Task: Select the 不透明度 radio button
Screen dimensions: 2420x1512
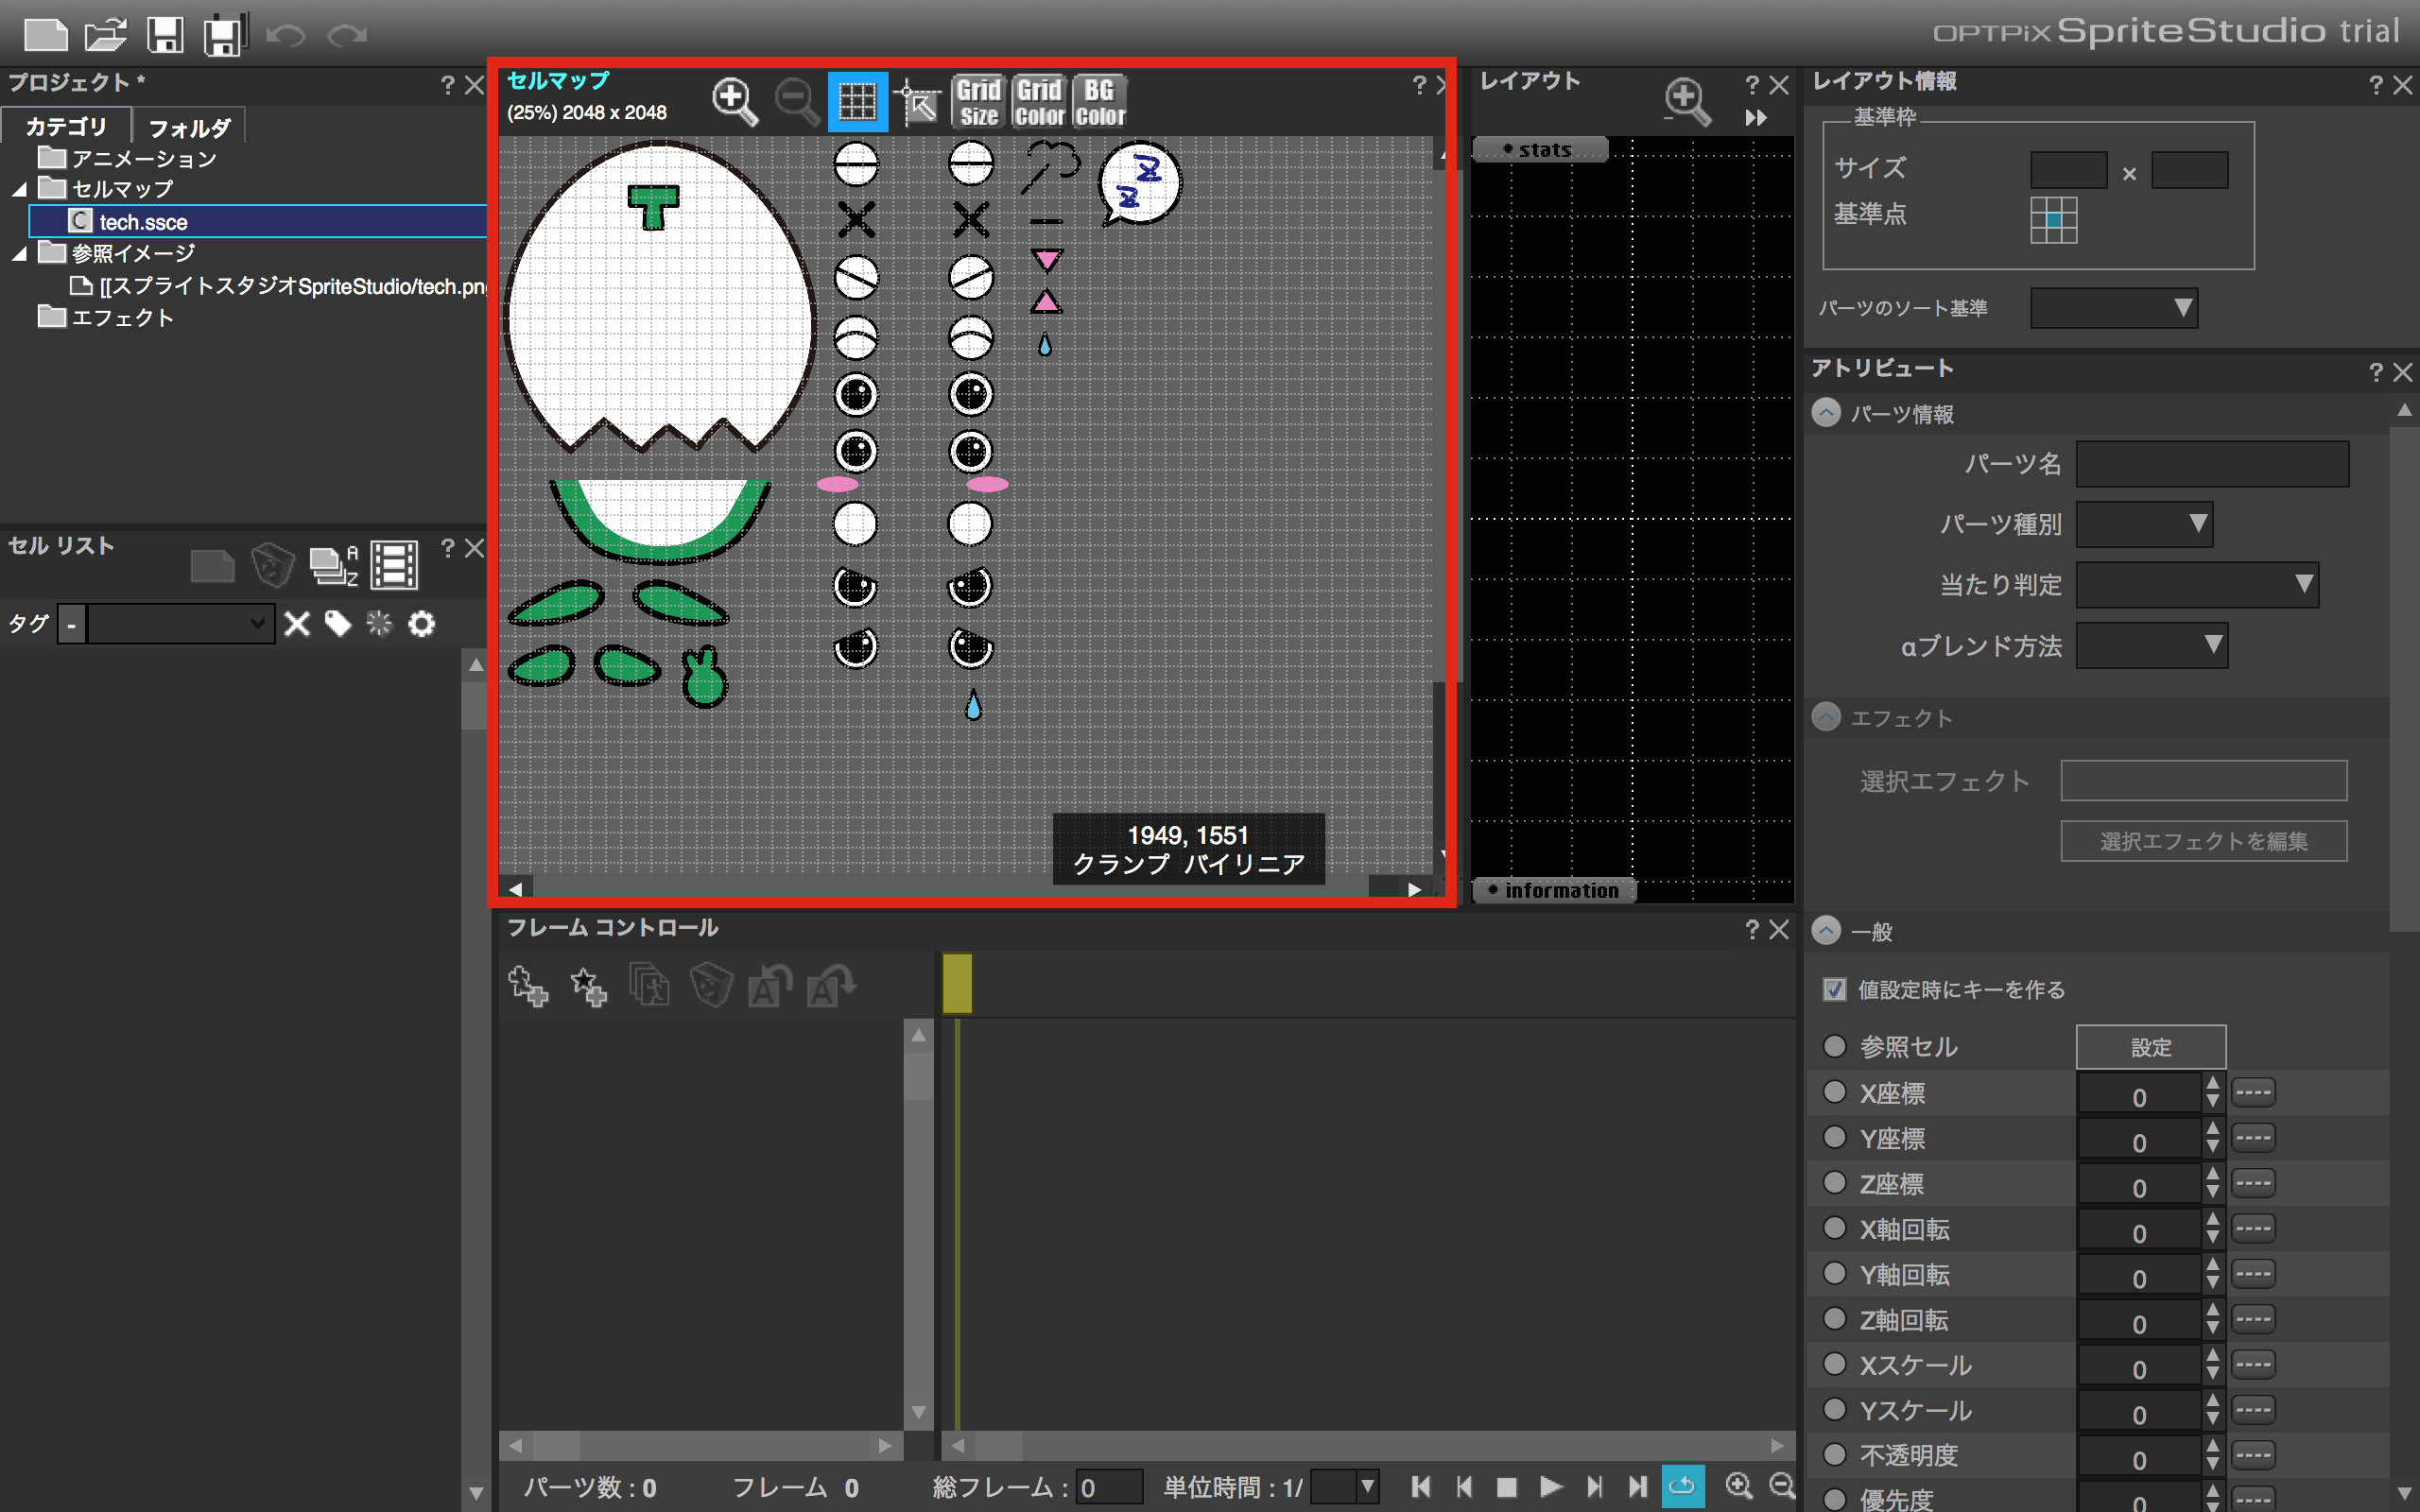Action: click(1834, 1454)
